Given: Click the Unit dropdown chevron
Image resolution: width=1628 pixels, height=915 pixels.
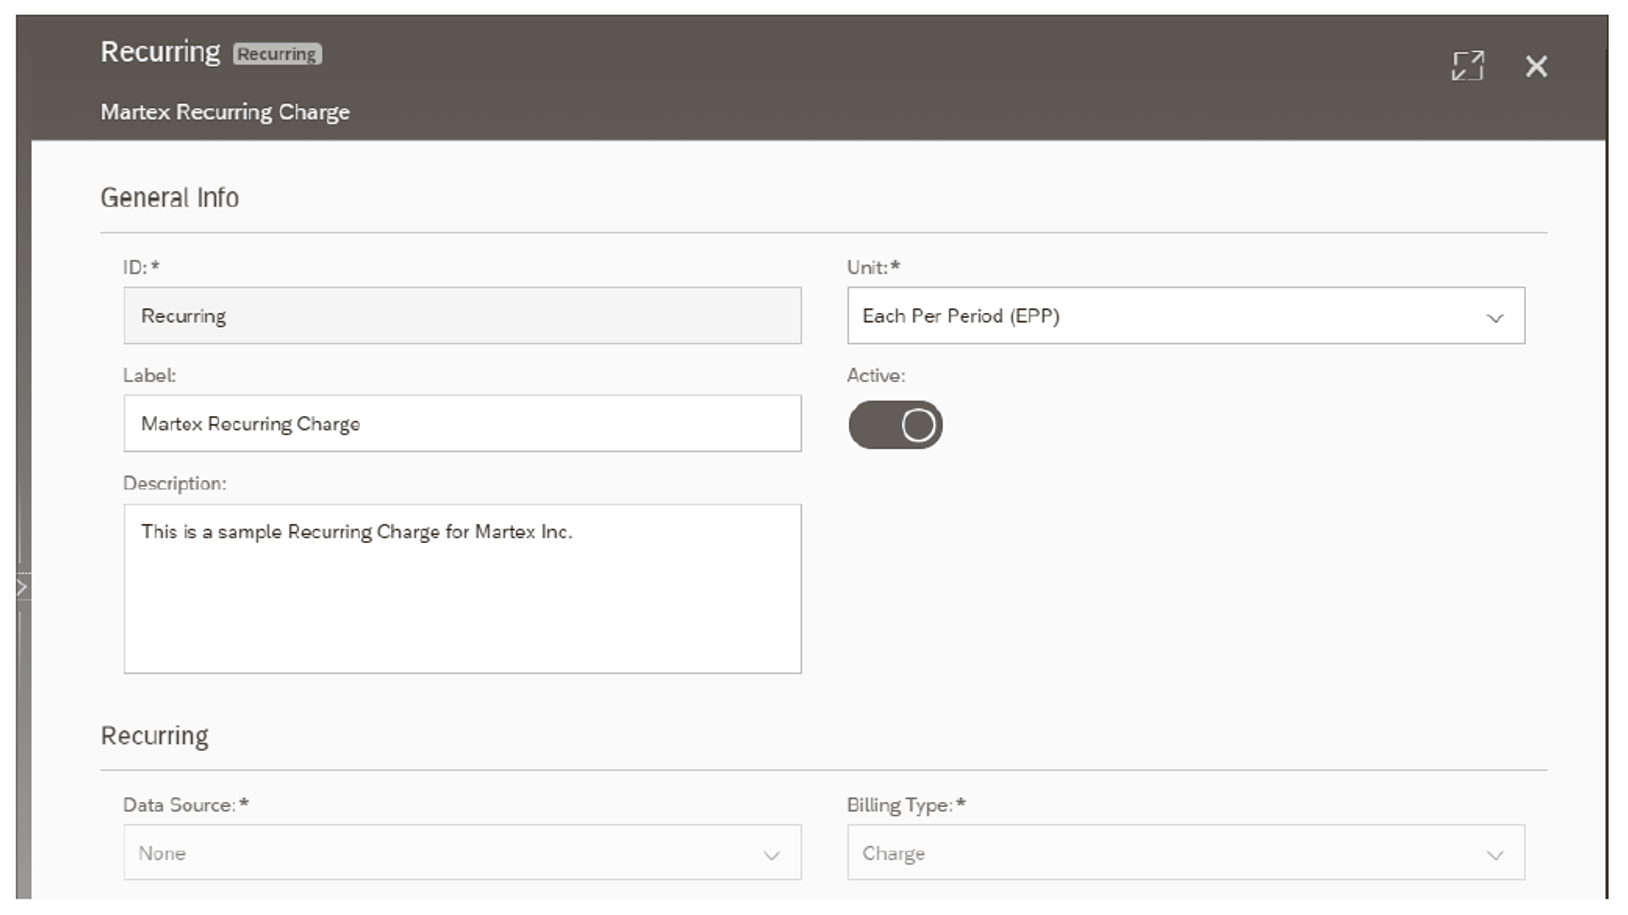Looking at the screenshot, I should pyautogui.click(x=1494, y=318).
